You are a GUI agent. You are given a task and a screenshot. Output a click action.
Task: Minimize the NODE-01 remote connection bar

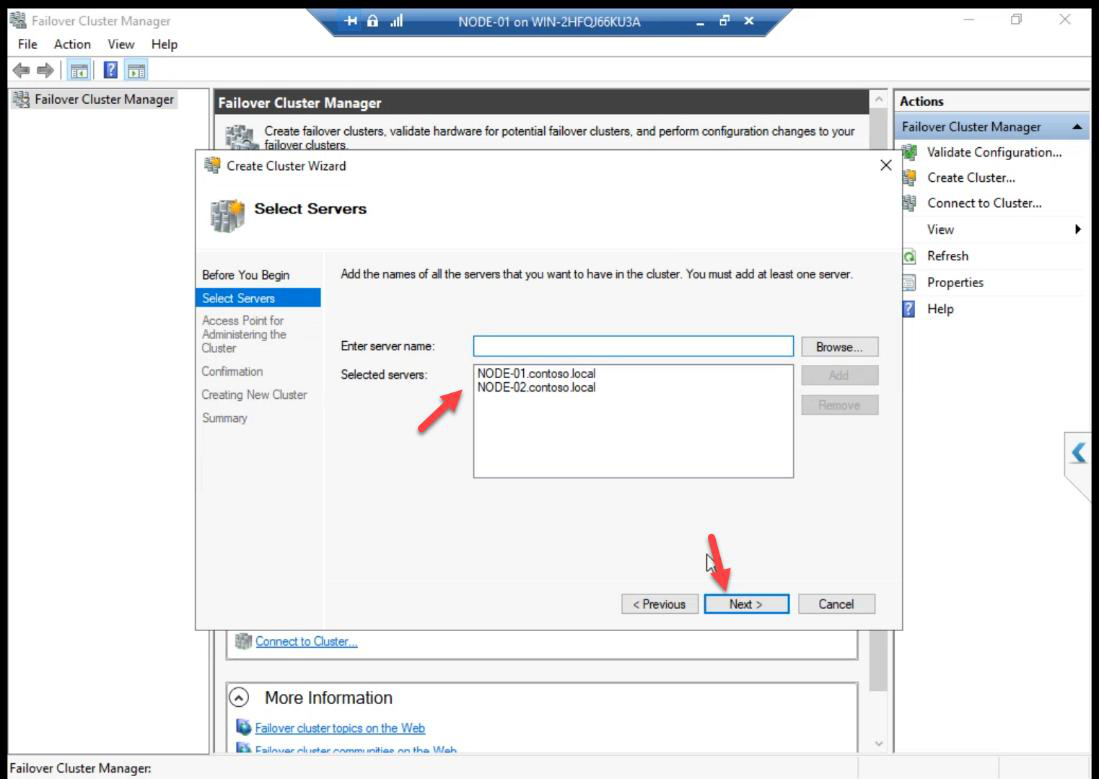[699, 22]
